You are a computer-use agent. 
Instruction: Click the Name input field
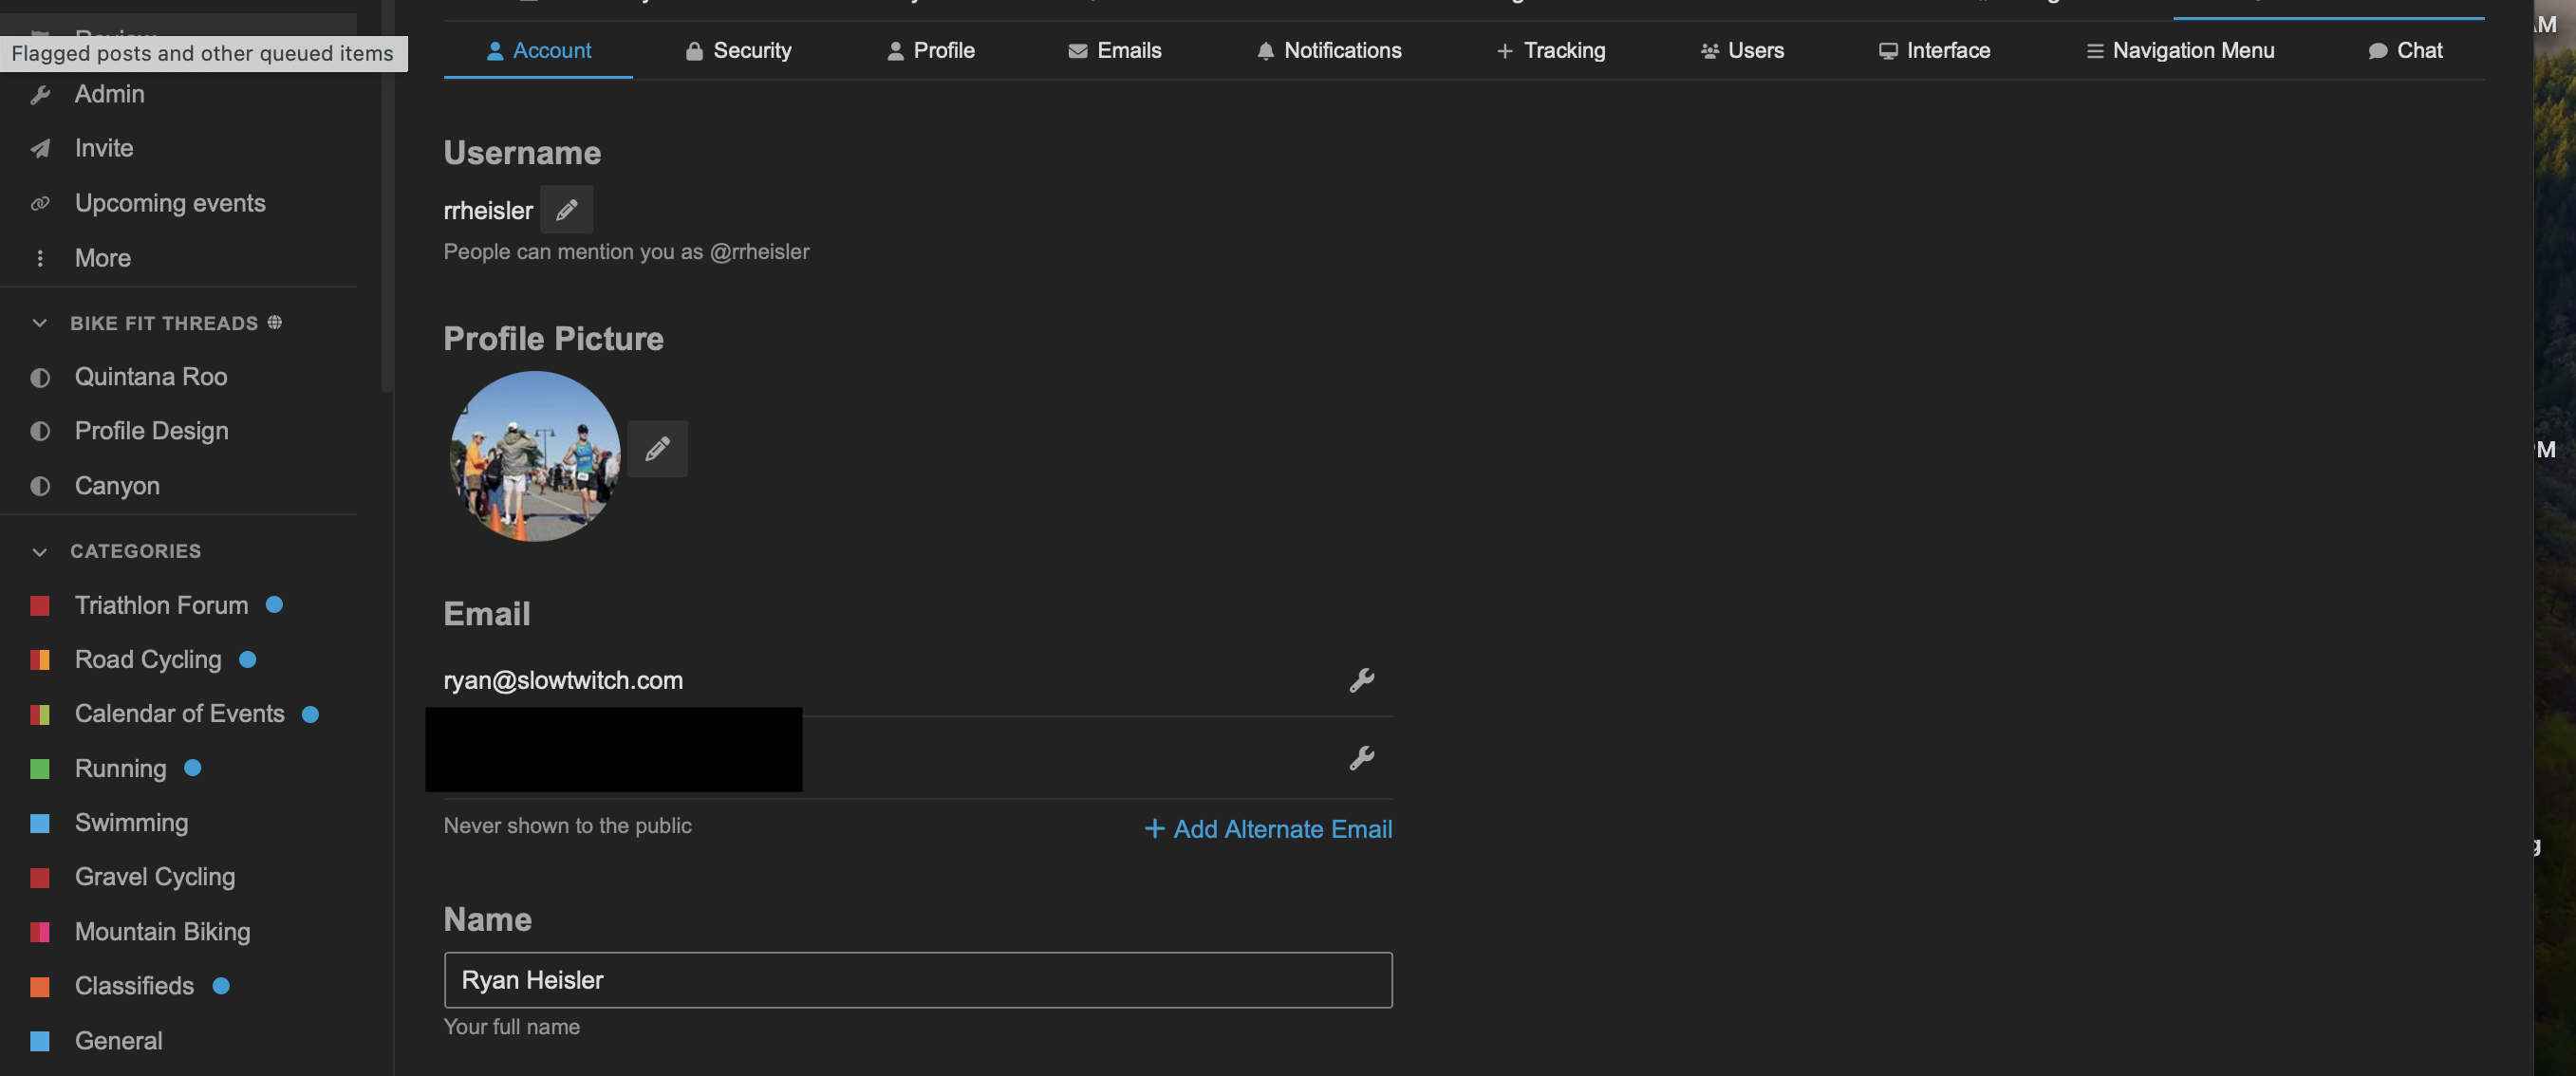(x=917, y=980)
